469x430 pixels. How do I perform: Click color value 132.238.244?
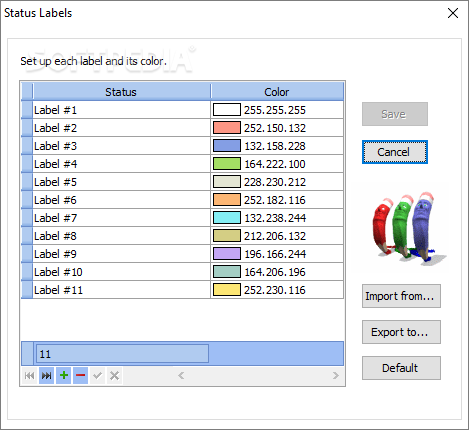275,218
